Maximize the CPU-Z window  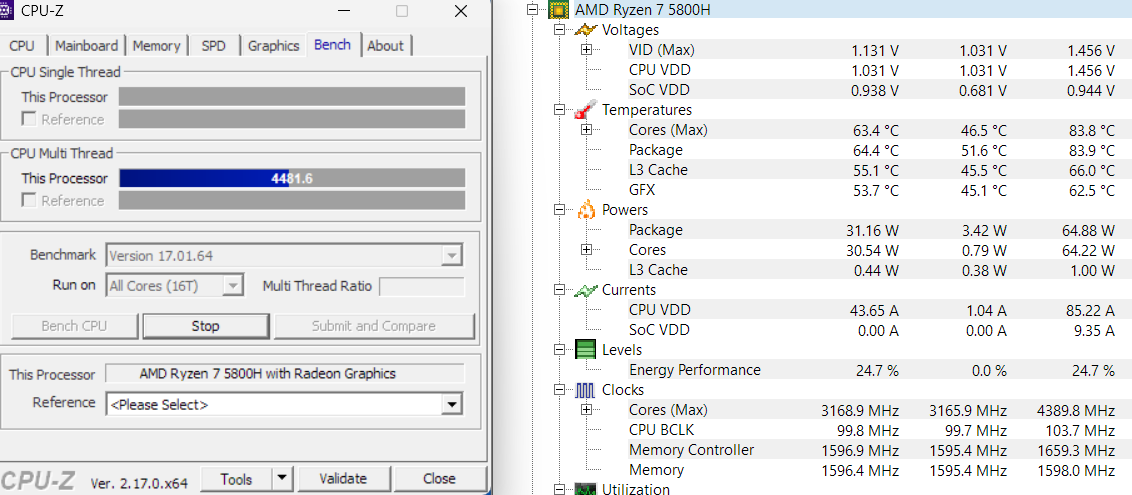tap(401, 11)
